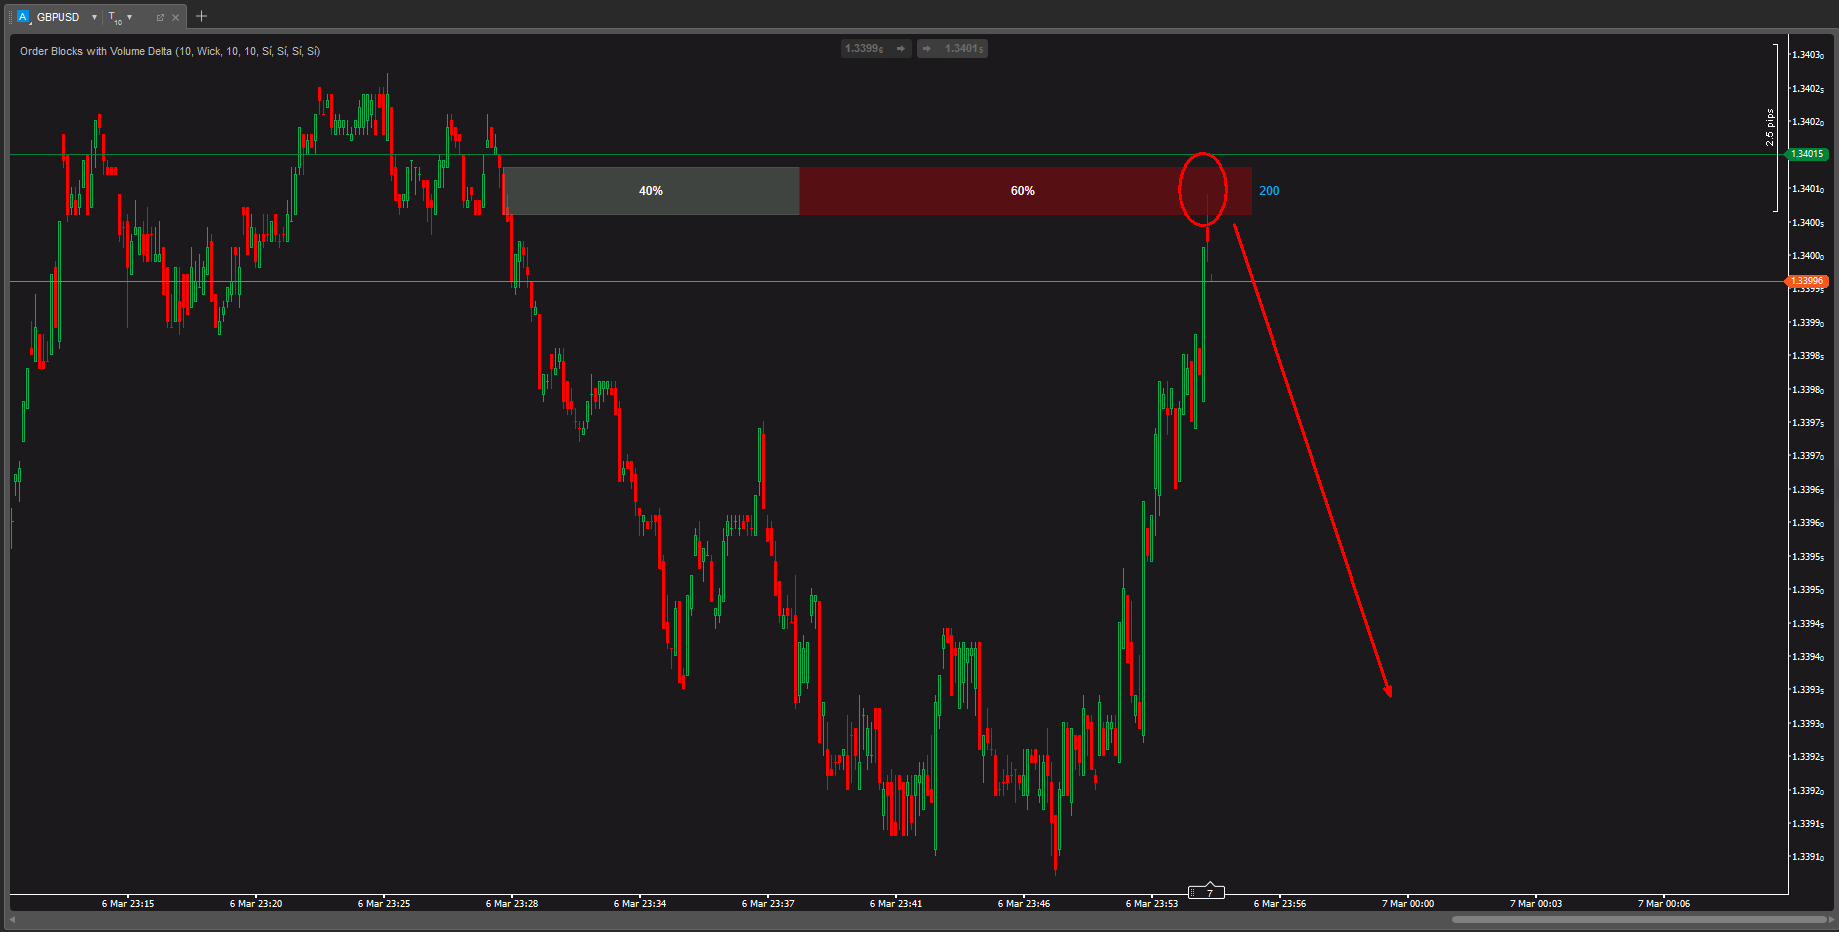Close the GBPUSD chart tab
The width and height of the screenshot is (1839, 932).
click(x=176, y=17)
